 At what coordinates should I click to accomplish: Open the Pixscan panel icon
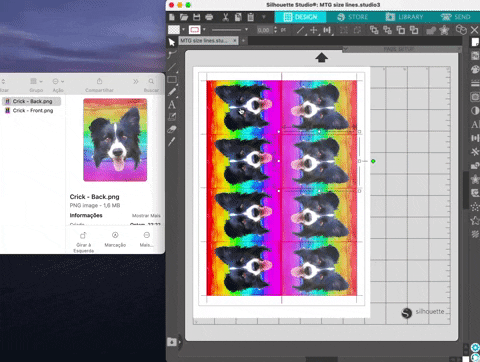(475, 56)
